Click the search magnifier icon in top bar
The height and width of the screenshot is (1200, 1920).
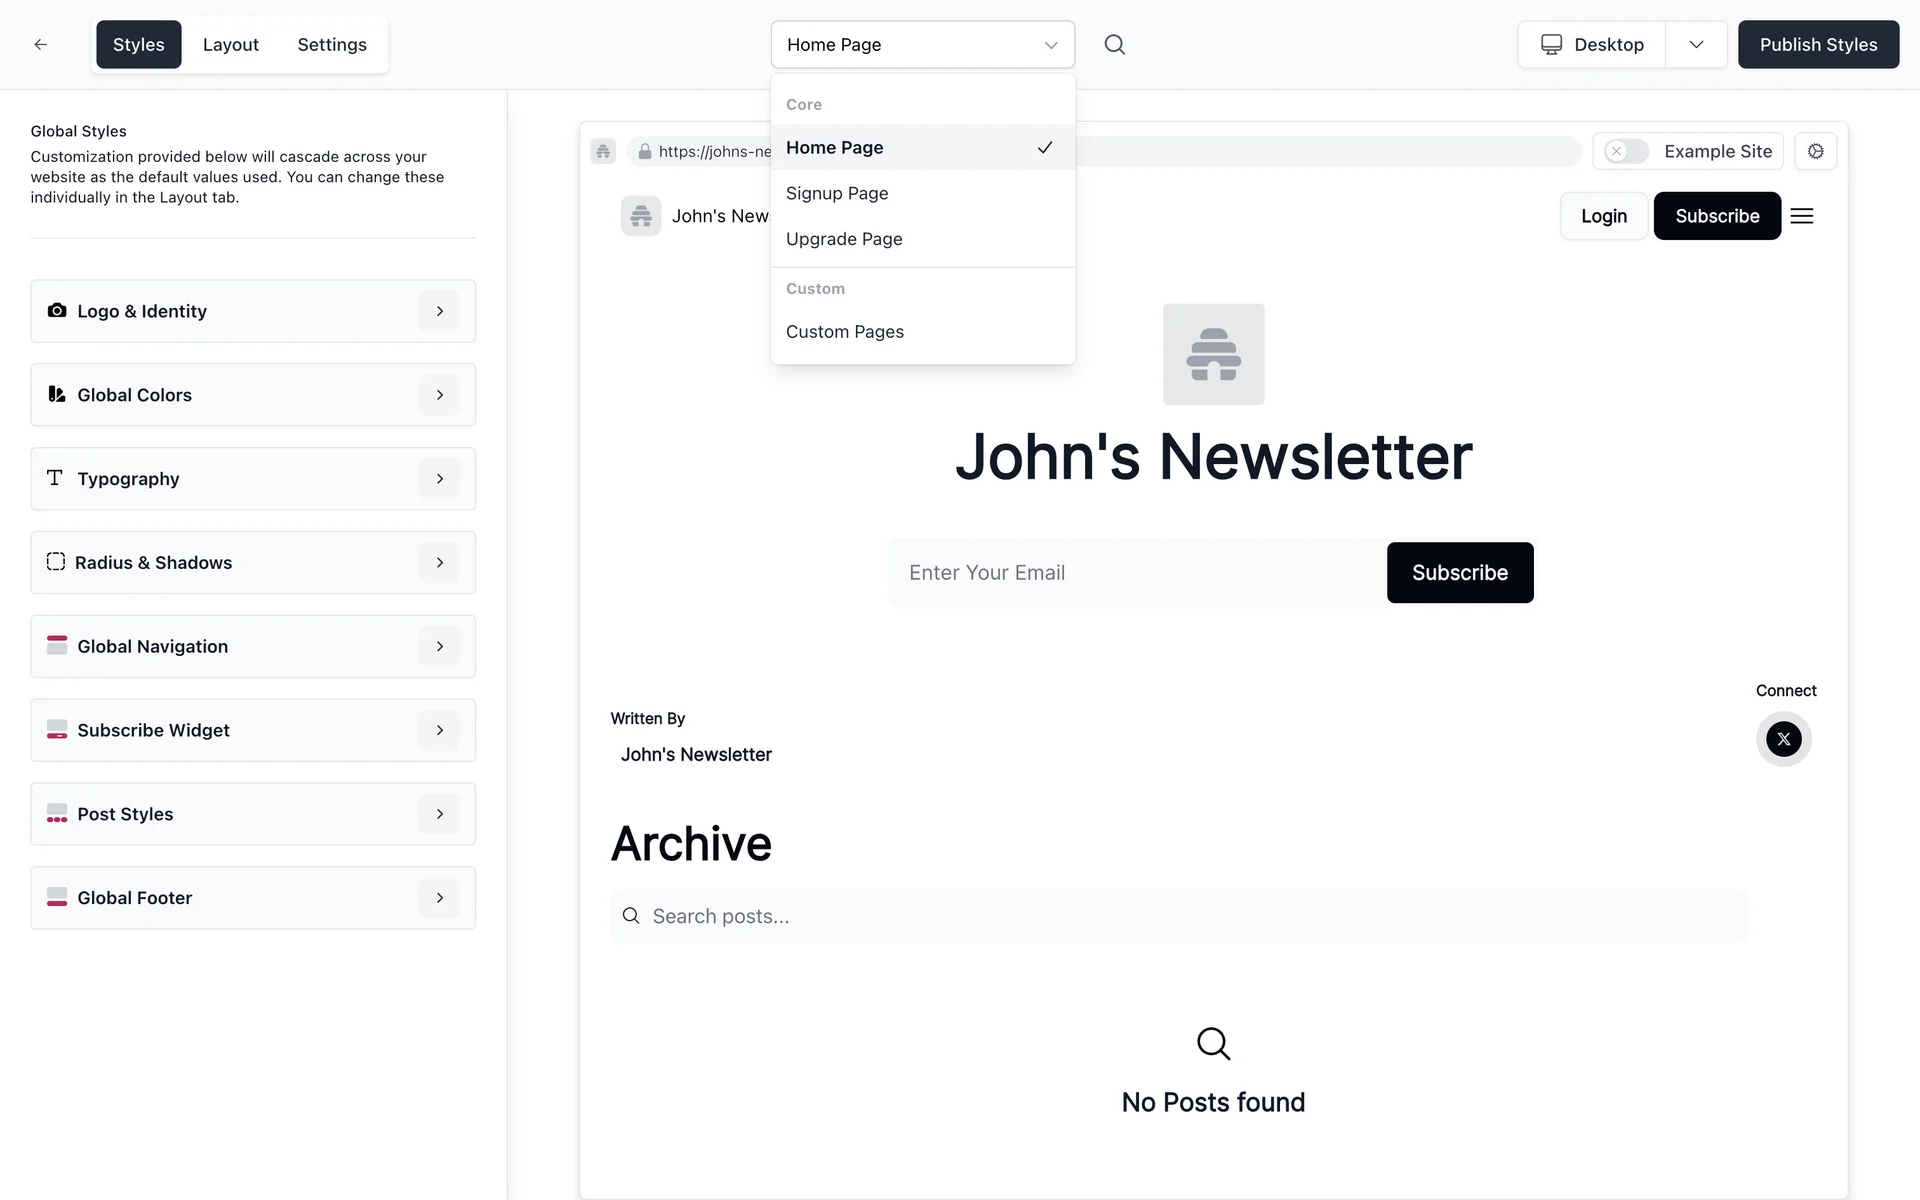(x=1114, y=44)
